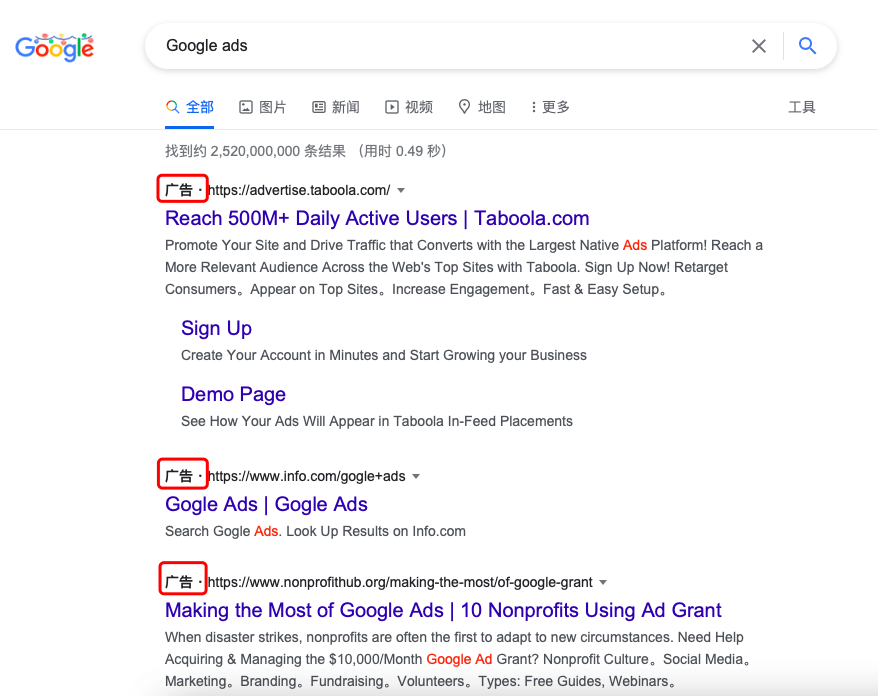Switch to the 视频 videos tab
Image resolution: width=878 pixels, height=696 pixels.
[x=409, y=107]
